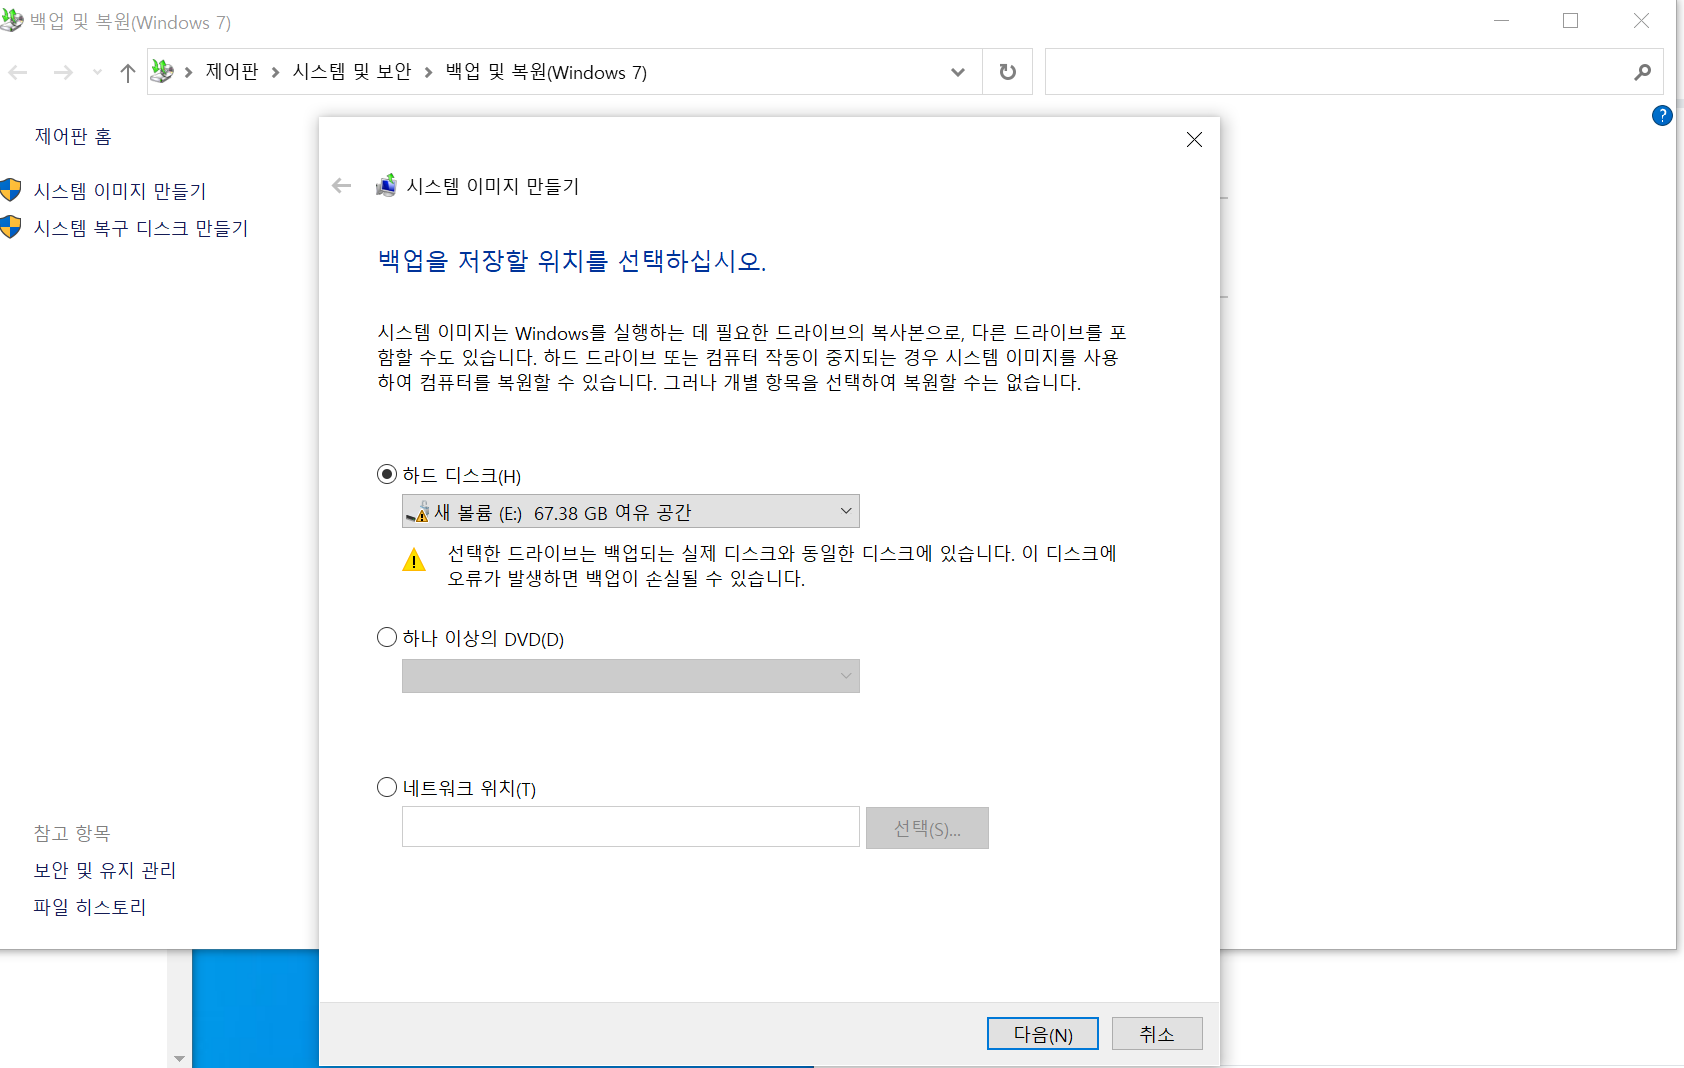1684x1068 pixels.
Task: Open 파일 히스토리 link in sidebar
Action: (x=89, y=906)
